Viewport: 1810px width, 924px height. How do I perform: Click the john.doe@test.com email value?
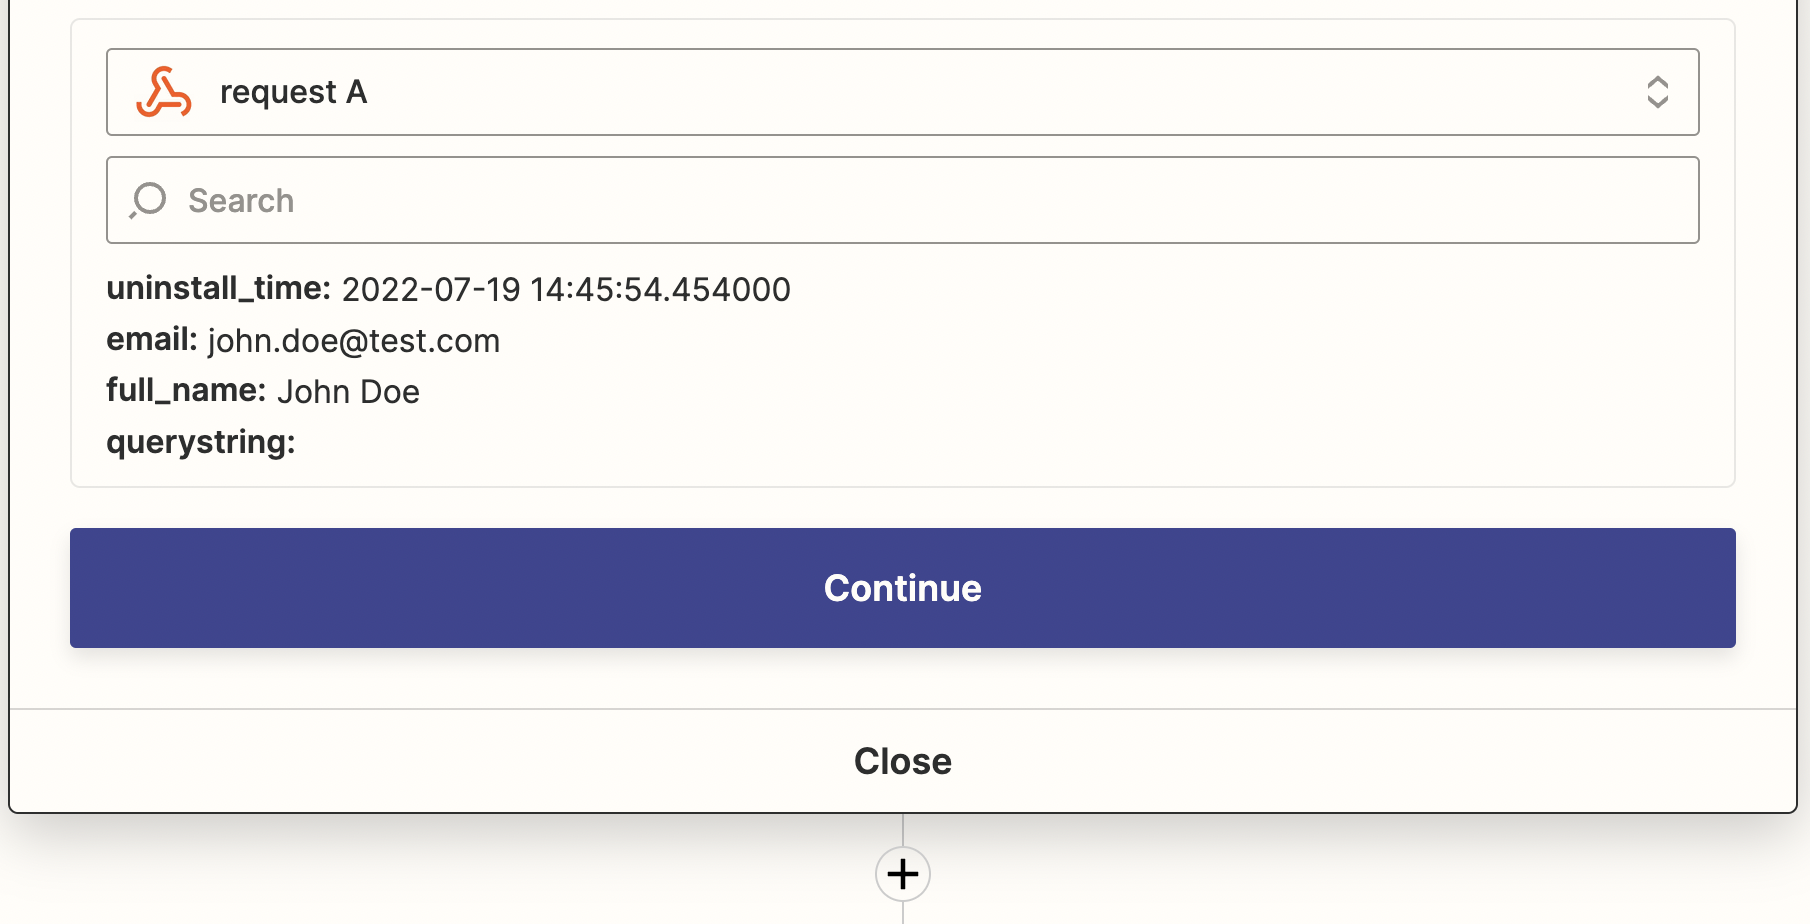354,341
